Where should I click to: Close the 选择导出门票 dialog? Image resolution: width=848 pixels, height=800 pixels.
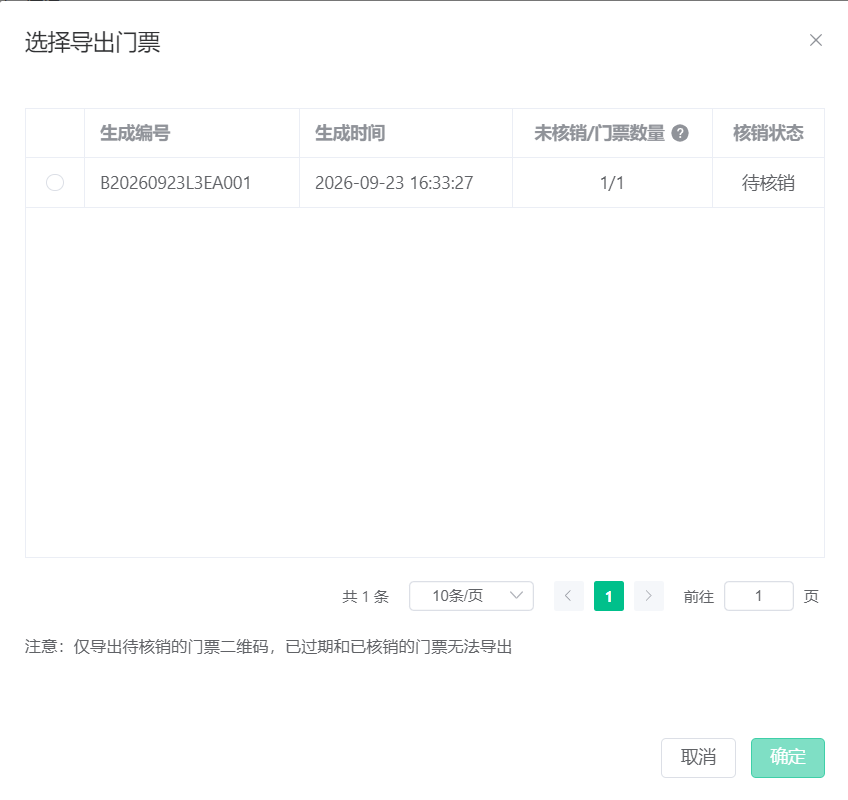[x=816, y=40]
